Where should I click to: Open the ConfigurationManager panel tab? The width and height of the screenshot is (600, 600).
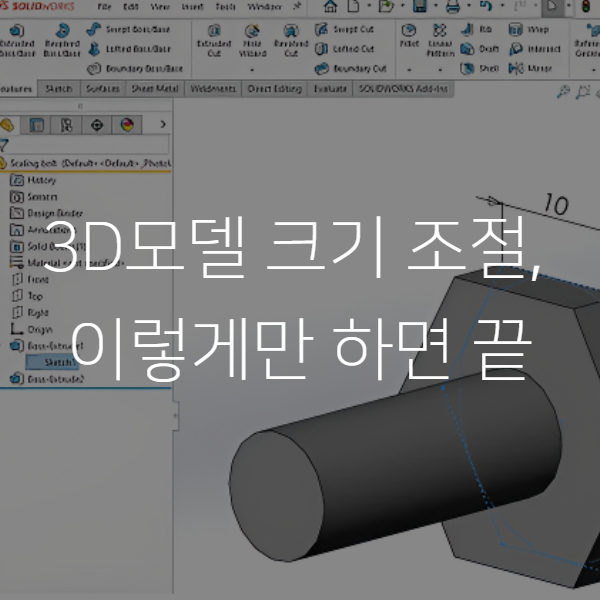coord(67,125)
